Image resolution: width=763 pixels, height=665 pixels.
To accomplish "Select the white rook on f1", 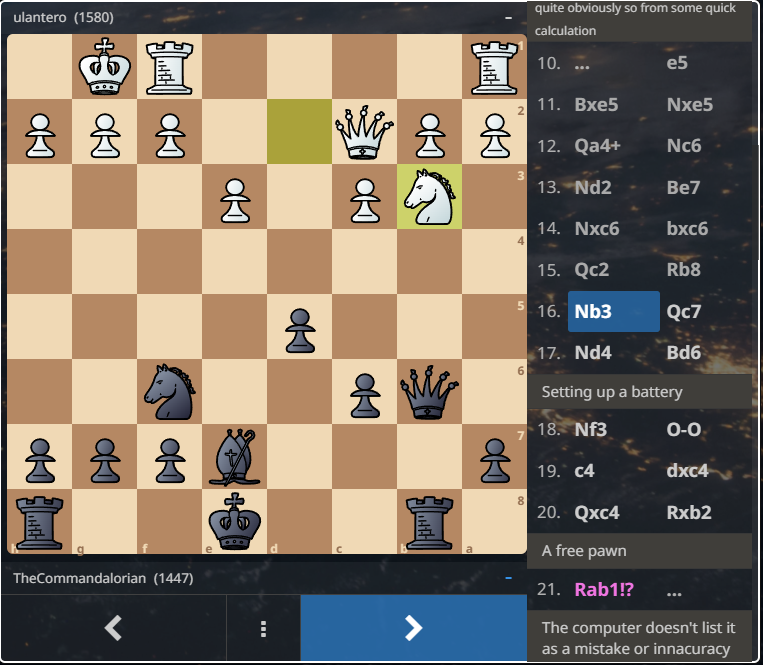I will [169, 67].
